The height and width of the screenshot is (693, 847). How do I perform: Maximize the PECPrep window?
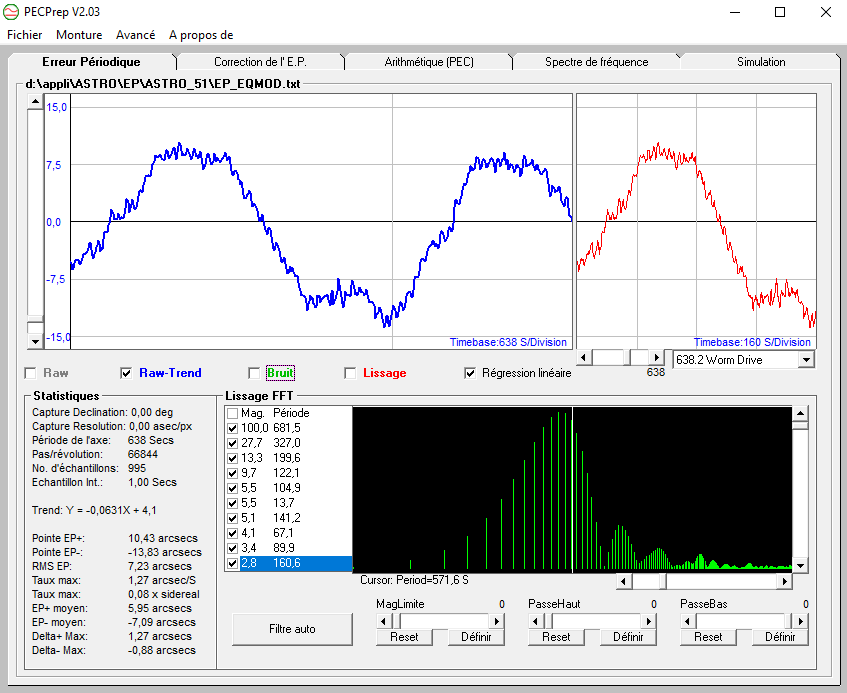coord(779,12)
